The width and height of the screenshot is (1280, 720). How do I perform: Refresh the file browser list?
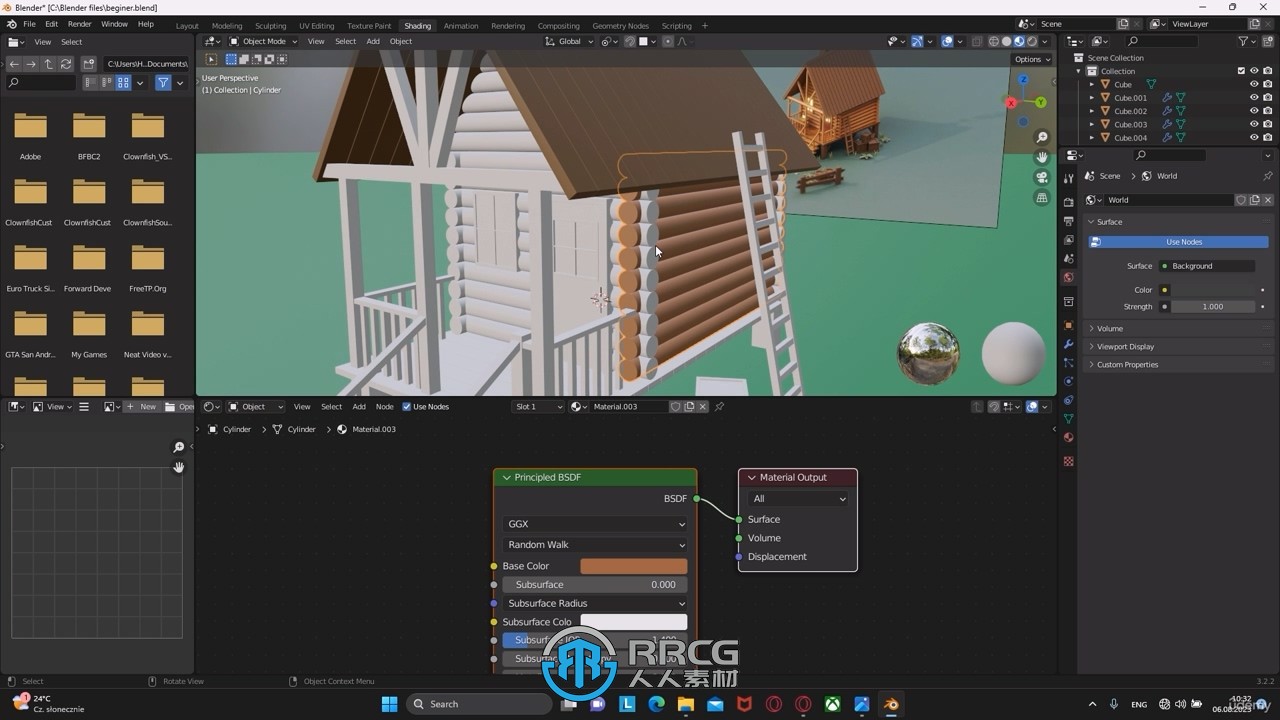tap(66, 64)
